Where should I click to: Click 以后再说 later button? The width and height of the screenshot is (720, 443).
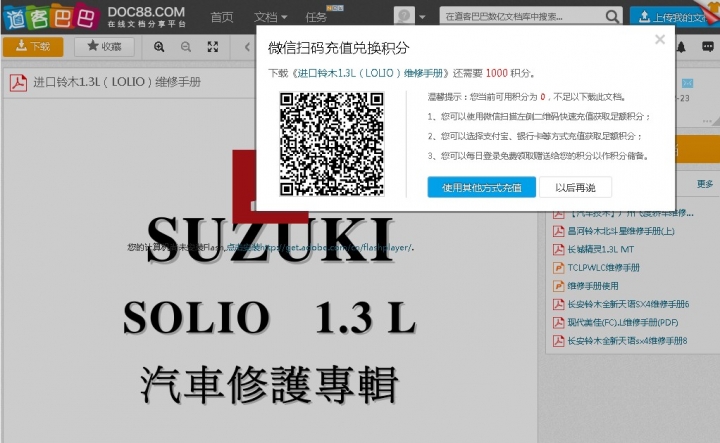point(575,187)
